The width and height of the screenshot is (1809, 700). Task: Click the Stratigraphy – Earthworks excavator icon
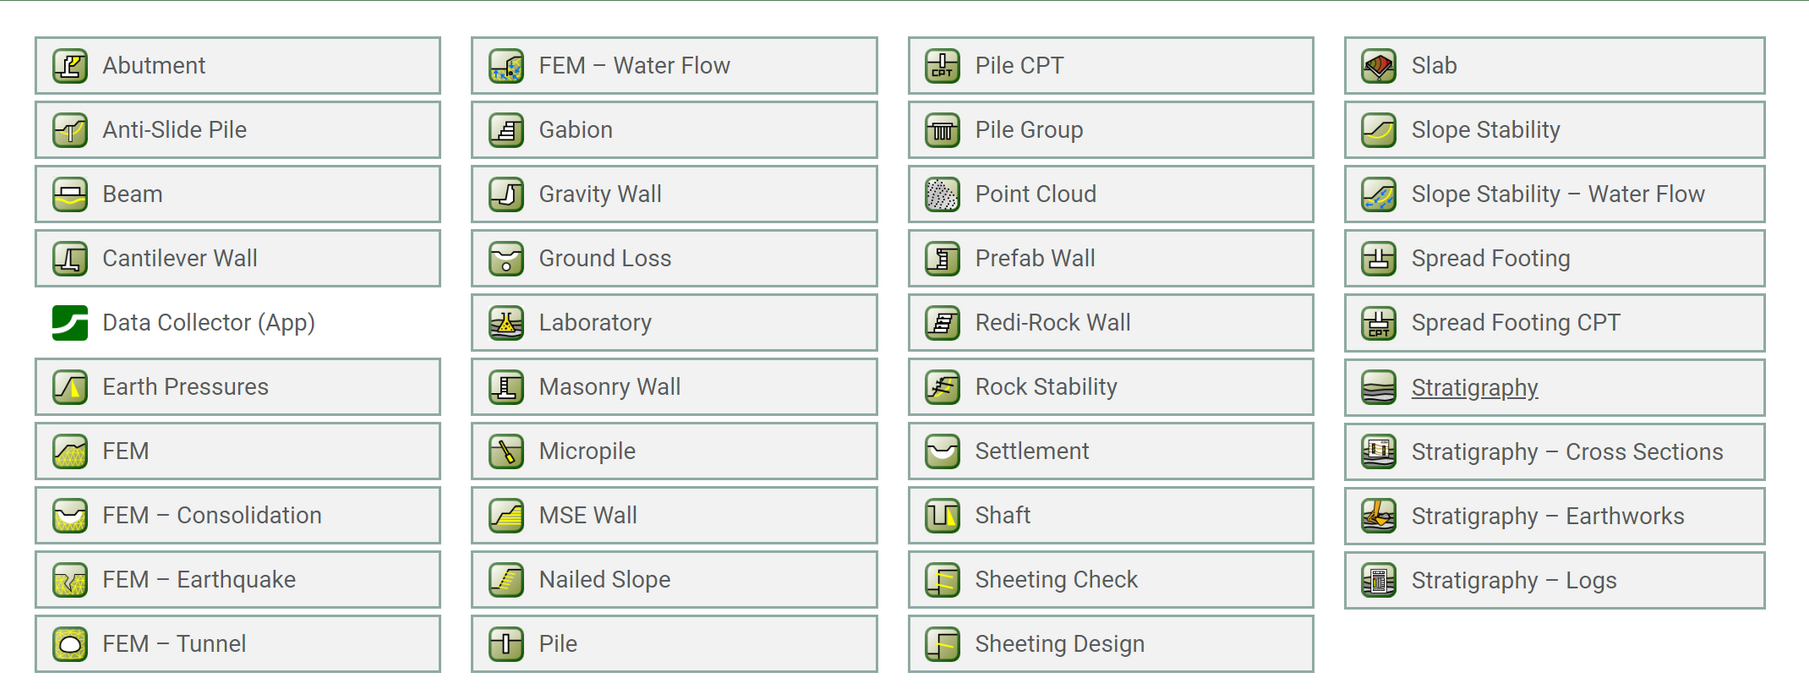point(1379,516)
